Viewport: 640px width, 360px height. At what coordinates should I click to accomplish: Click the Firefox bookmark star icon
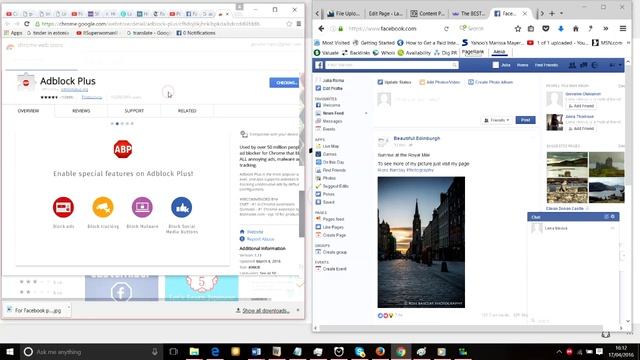click(518, 29)
